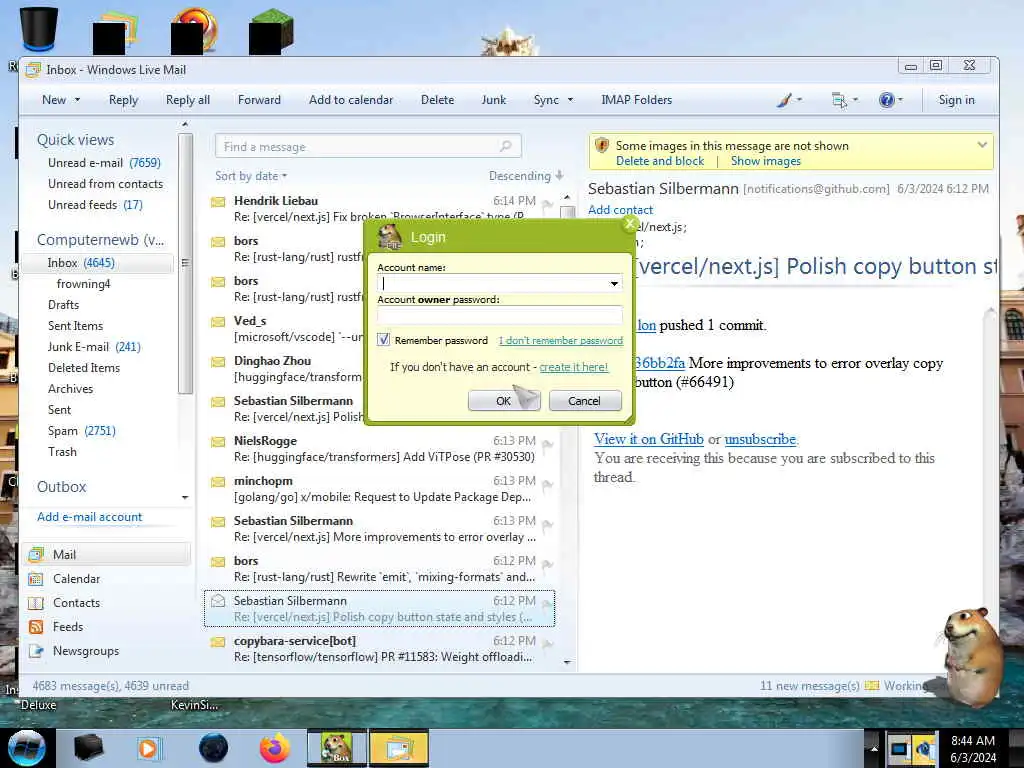Open the create it here! link
The width and height of the screenshot is (1024, 768).
[x=573, y=367]
